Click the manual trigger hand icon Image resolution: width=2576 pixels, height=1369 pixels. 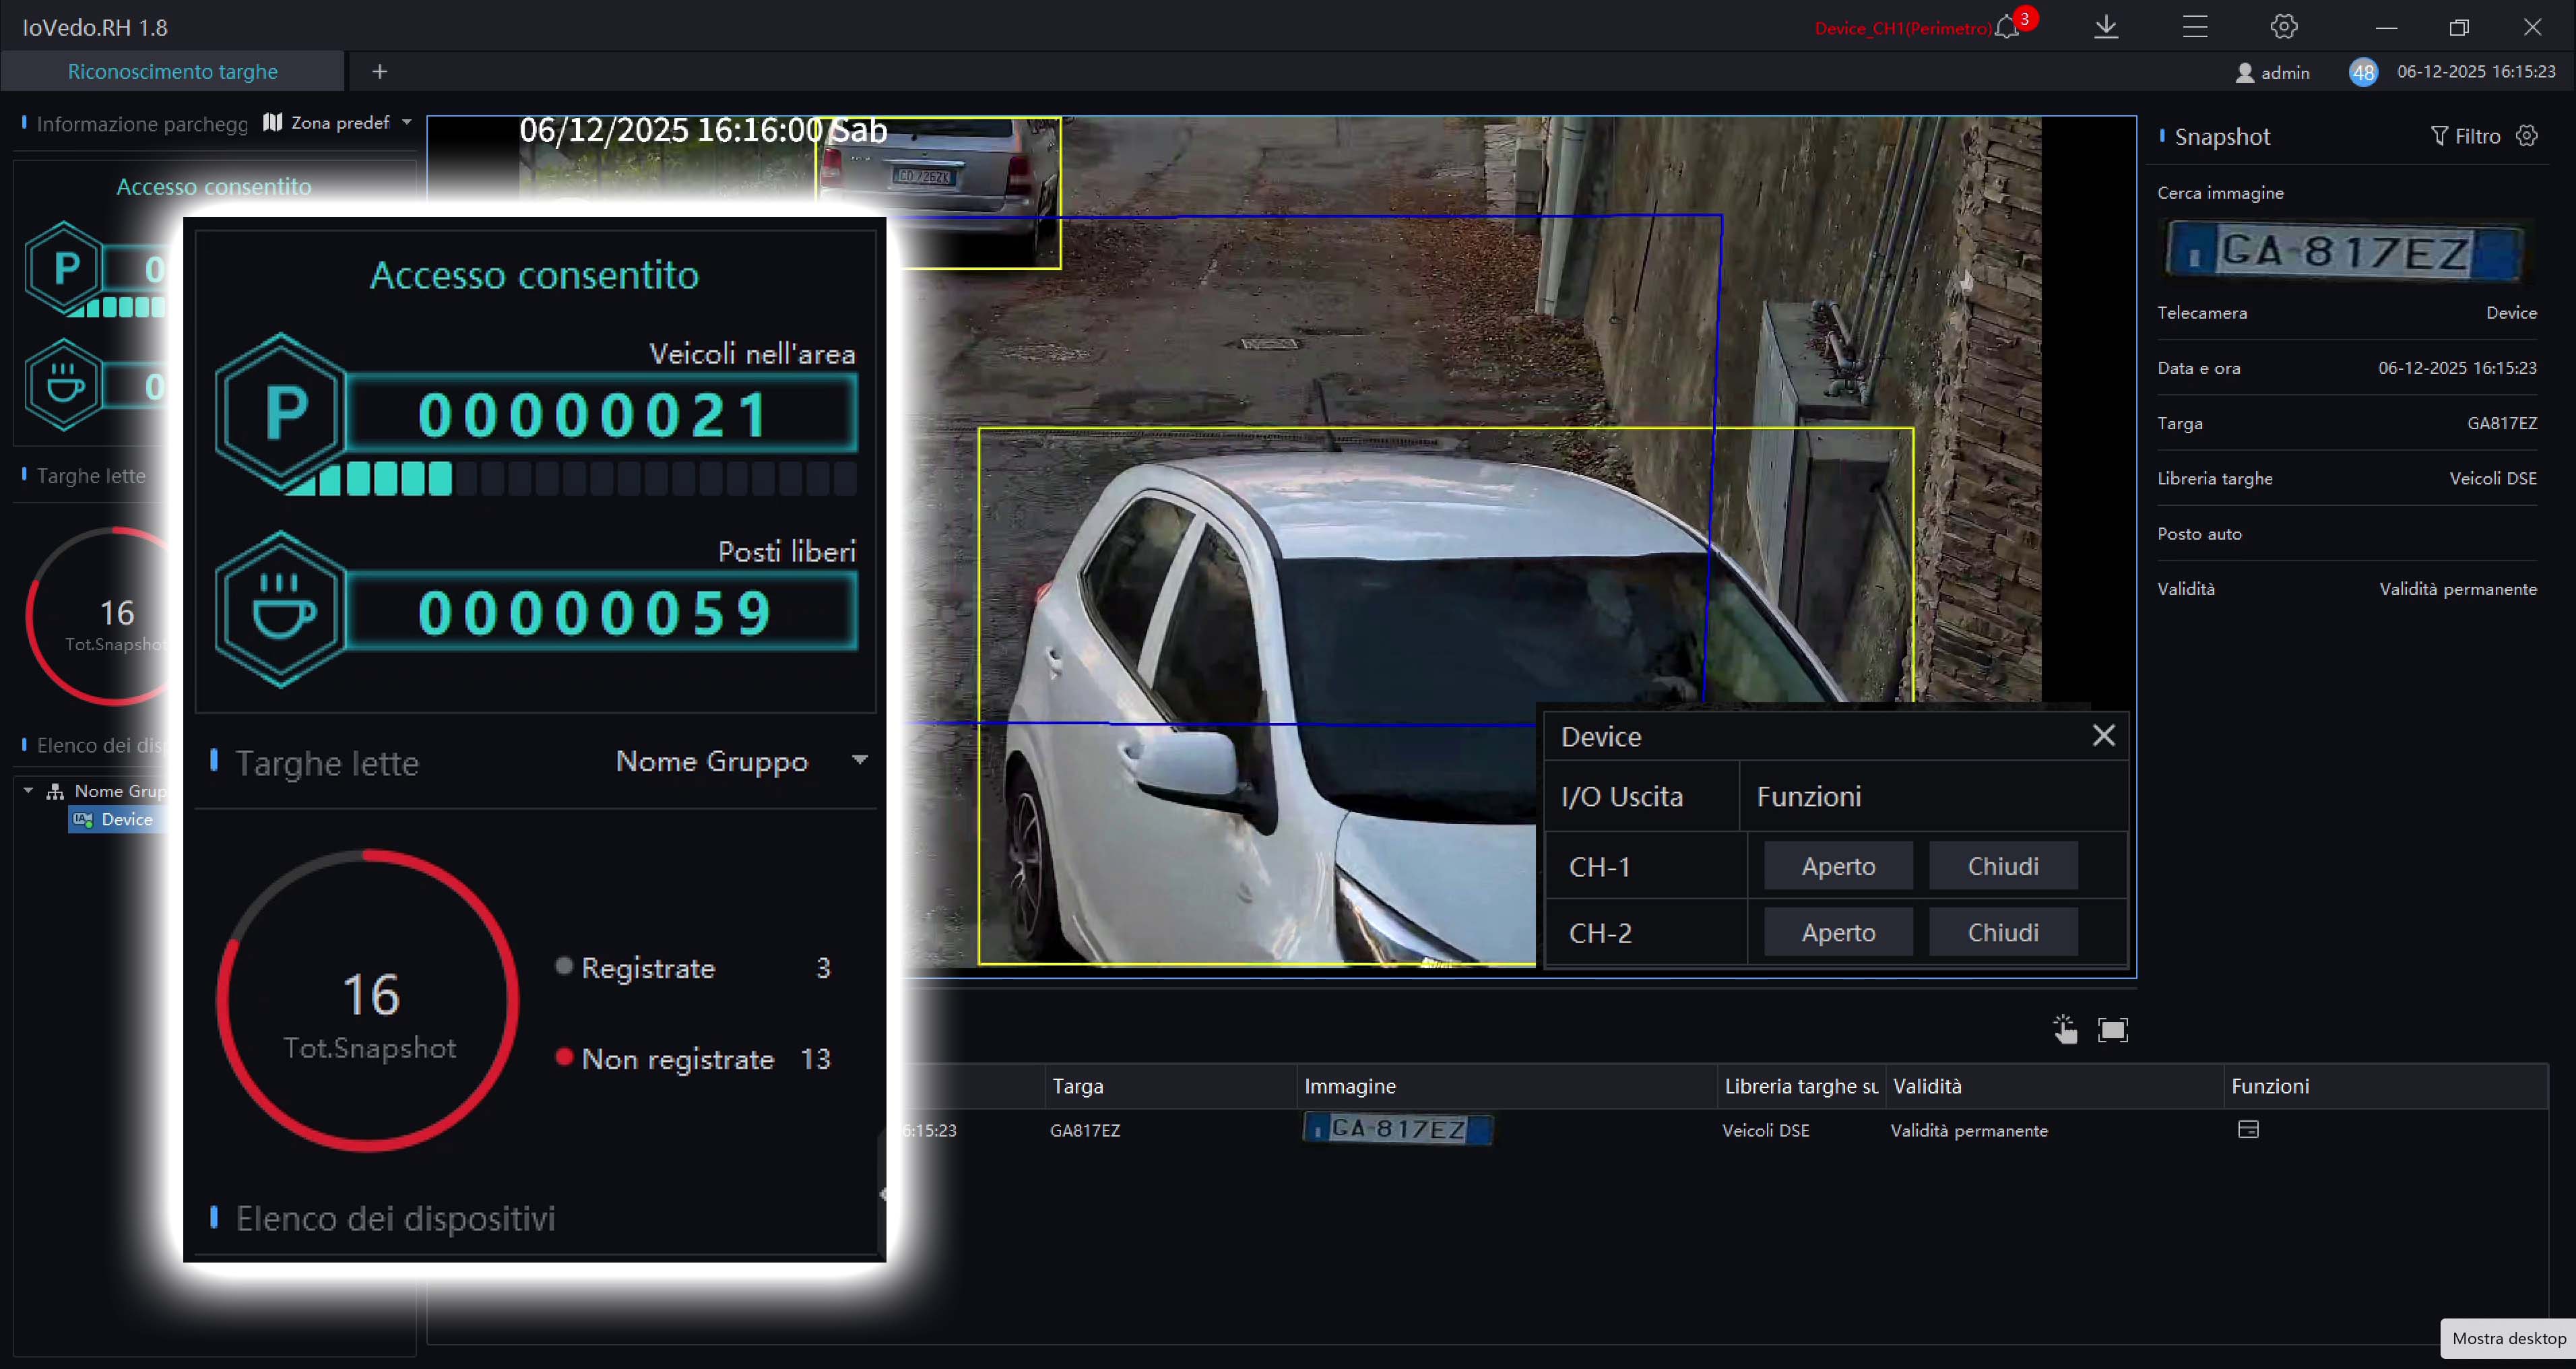[x=2065, y=1029]
